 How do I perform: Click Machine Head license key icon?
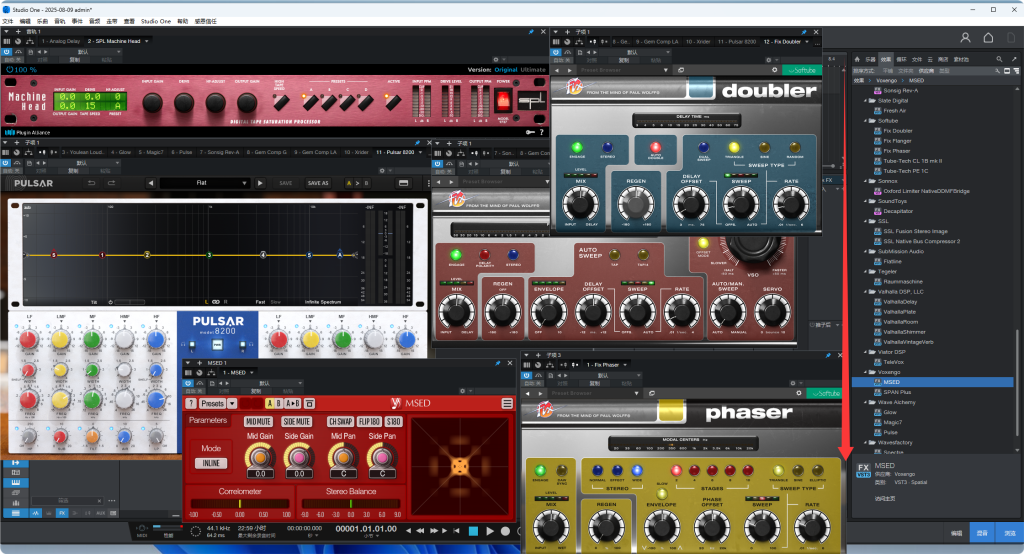tap(530, 132)
